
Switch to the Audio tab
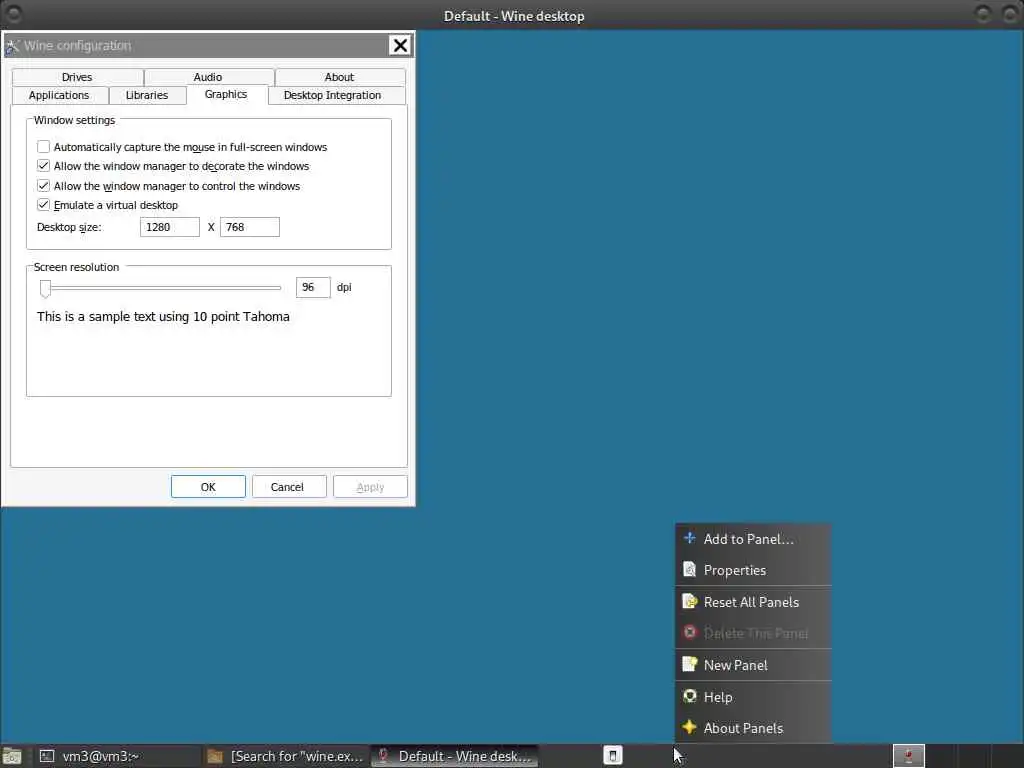pyautogui.click(x=208, y=77)
